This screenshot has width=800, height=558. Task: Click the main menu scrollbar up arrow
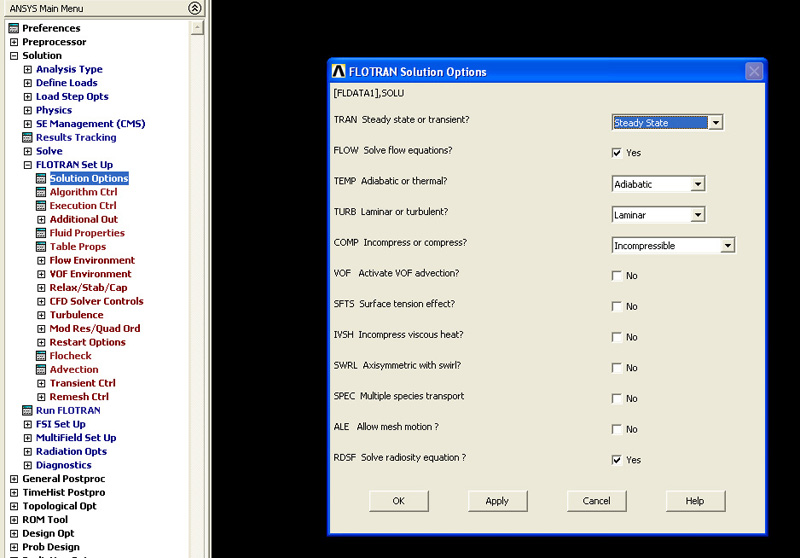tap(197, 28)
